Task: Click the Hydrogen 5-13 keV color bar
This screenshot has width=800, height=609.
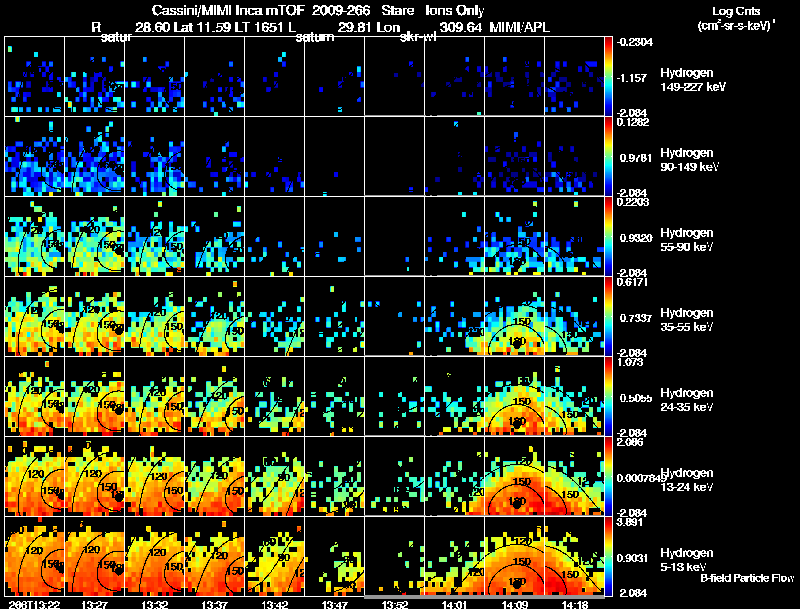Action: point(608,556)
